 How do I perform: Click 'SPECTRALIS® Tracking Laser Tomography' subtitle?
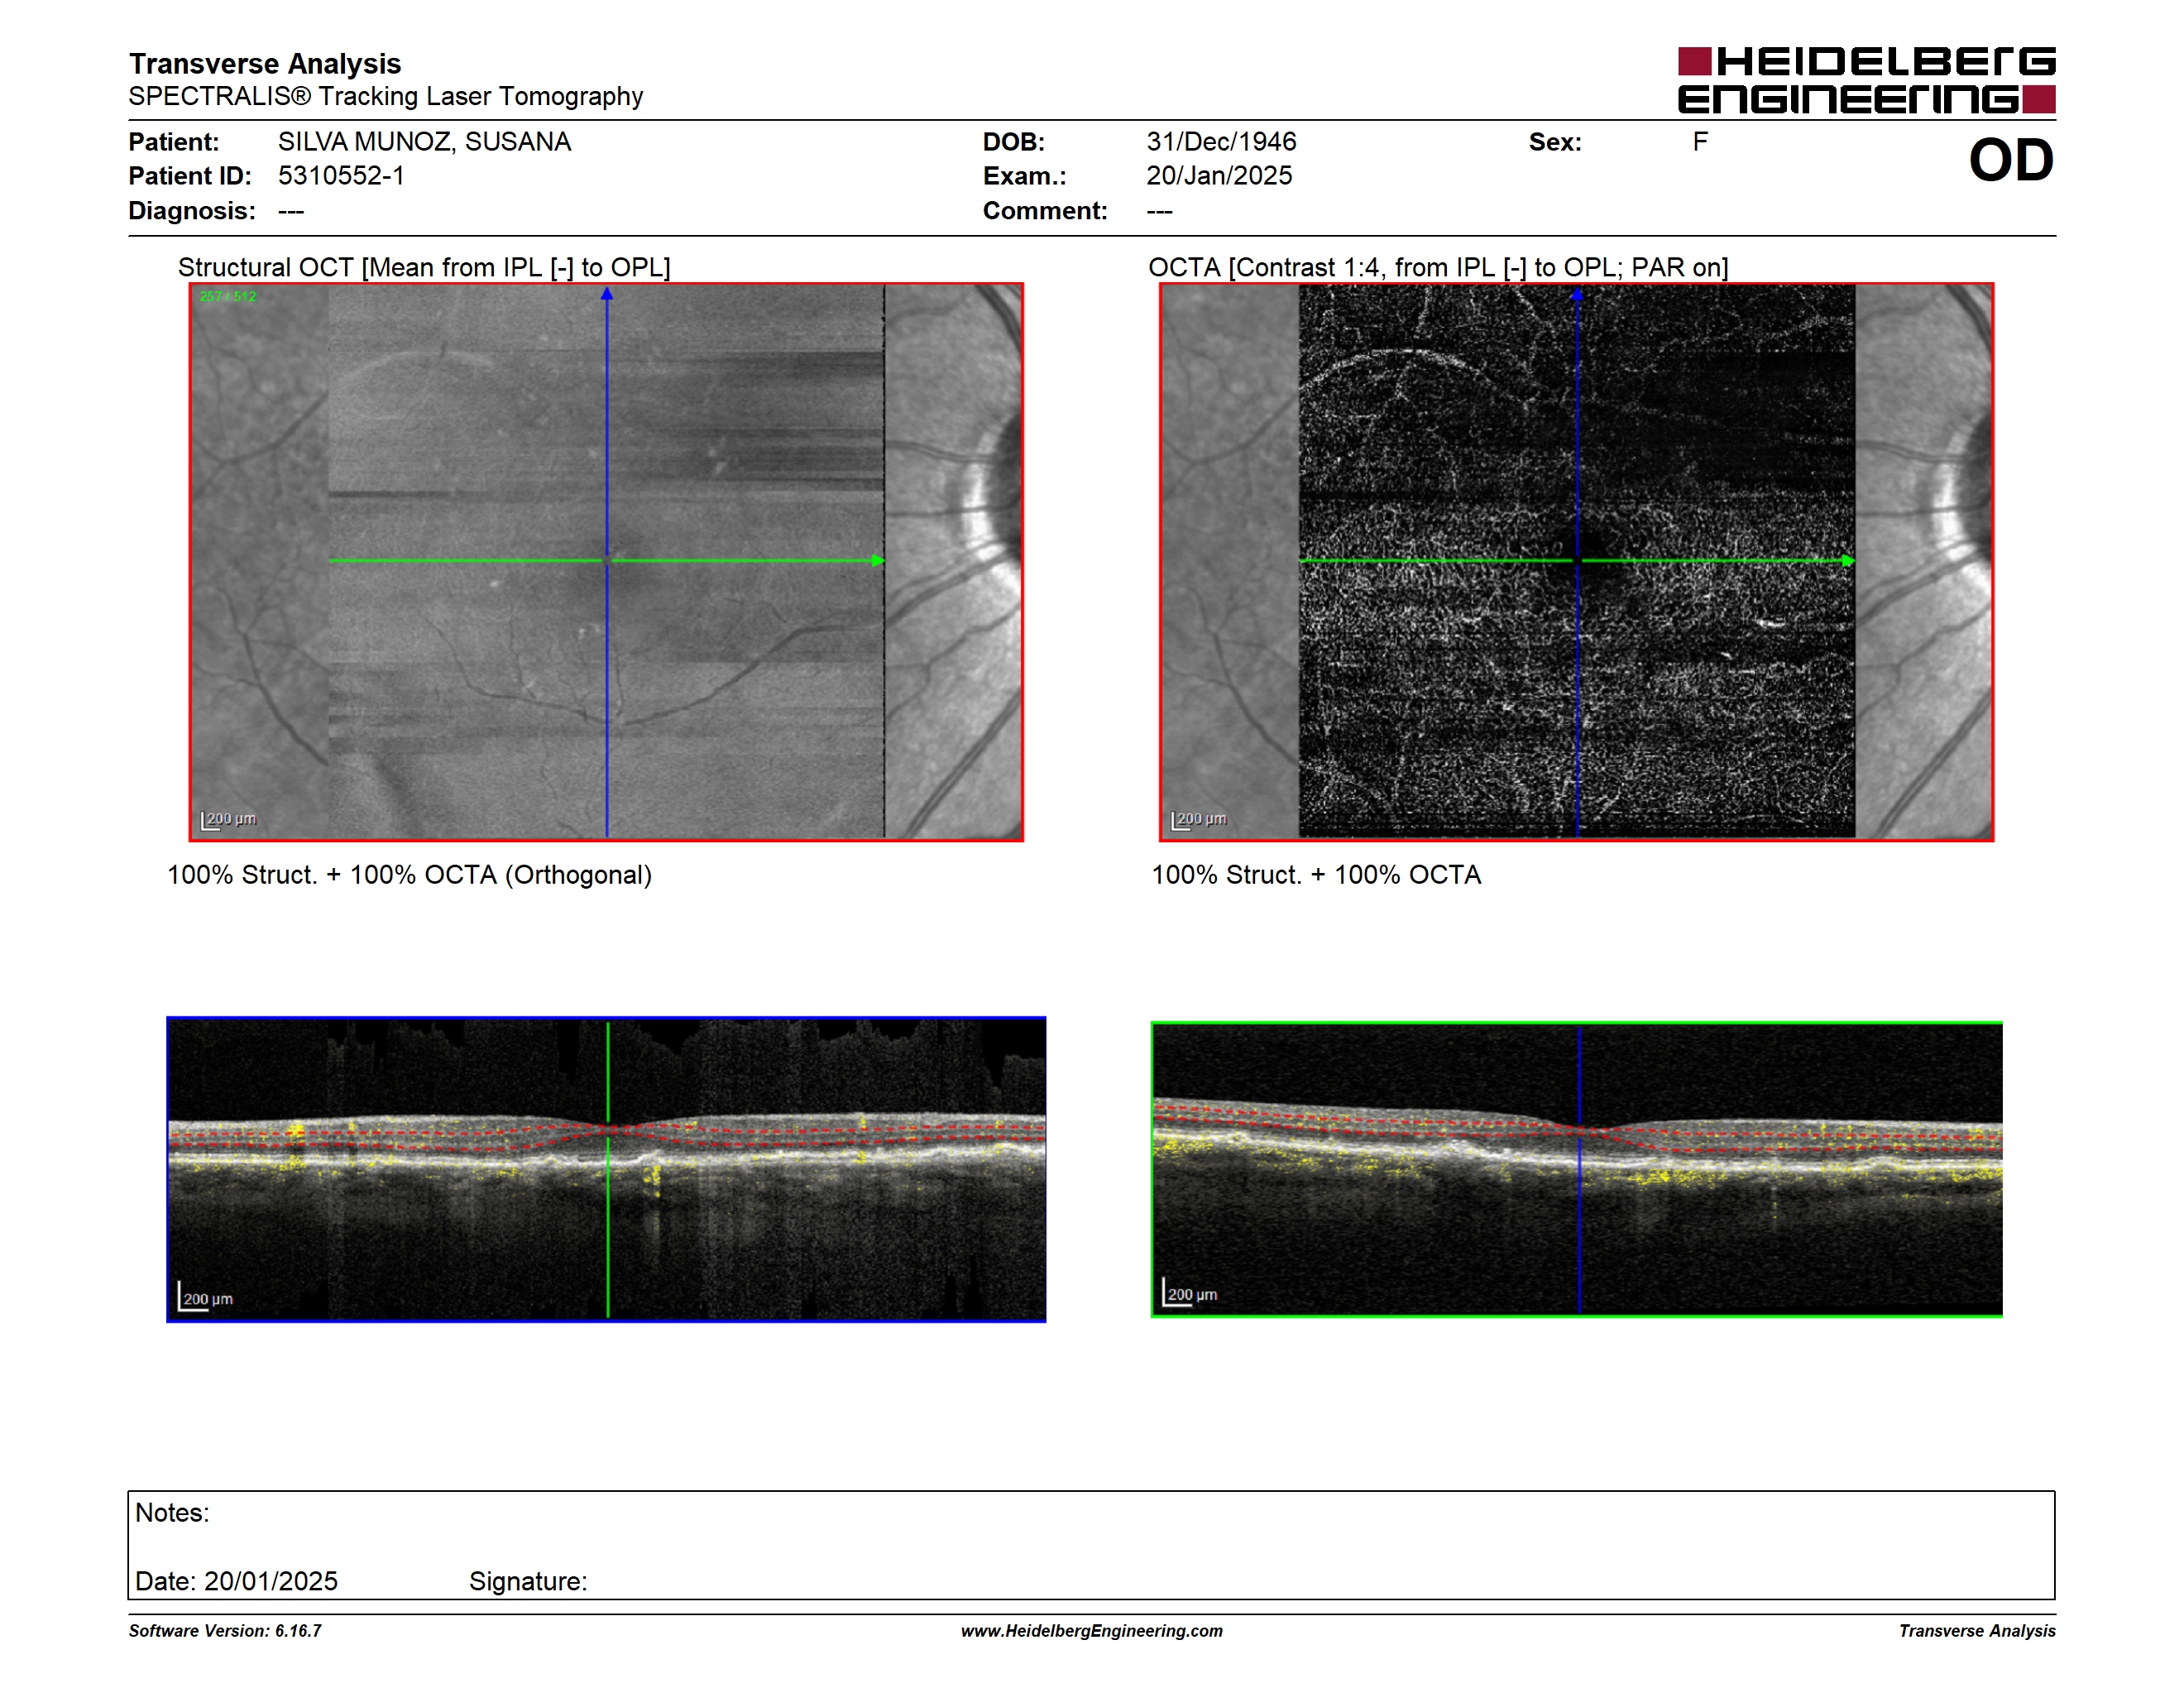click(x=386, y=97)
